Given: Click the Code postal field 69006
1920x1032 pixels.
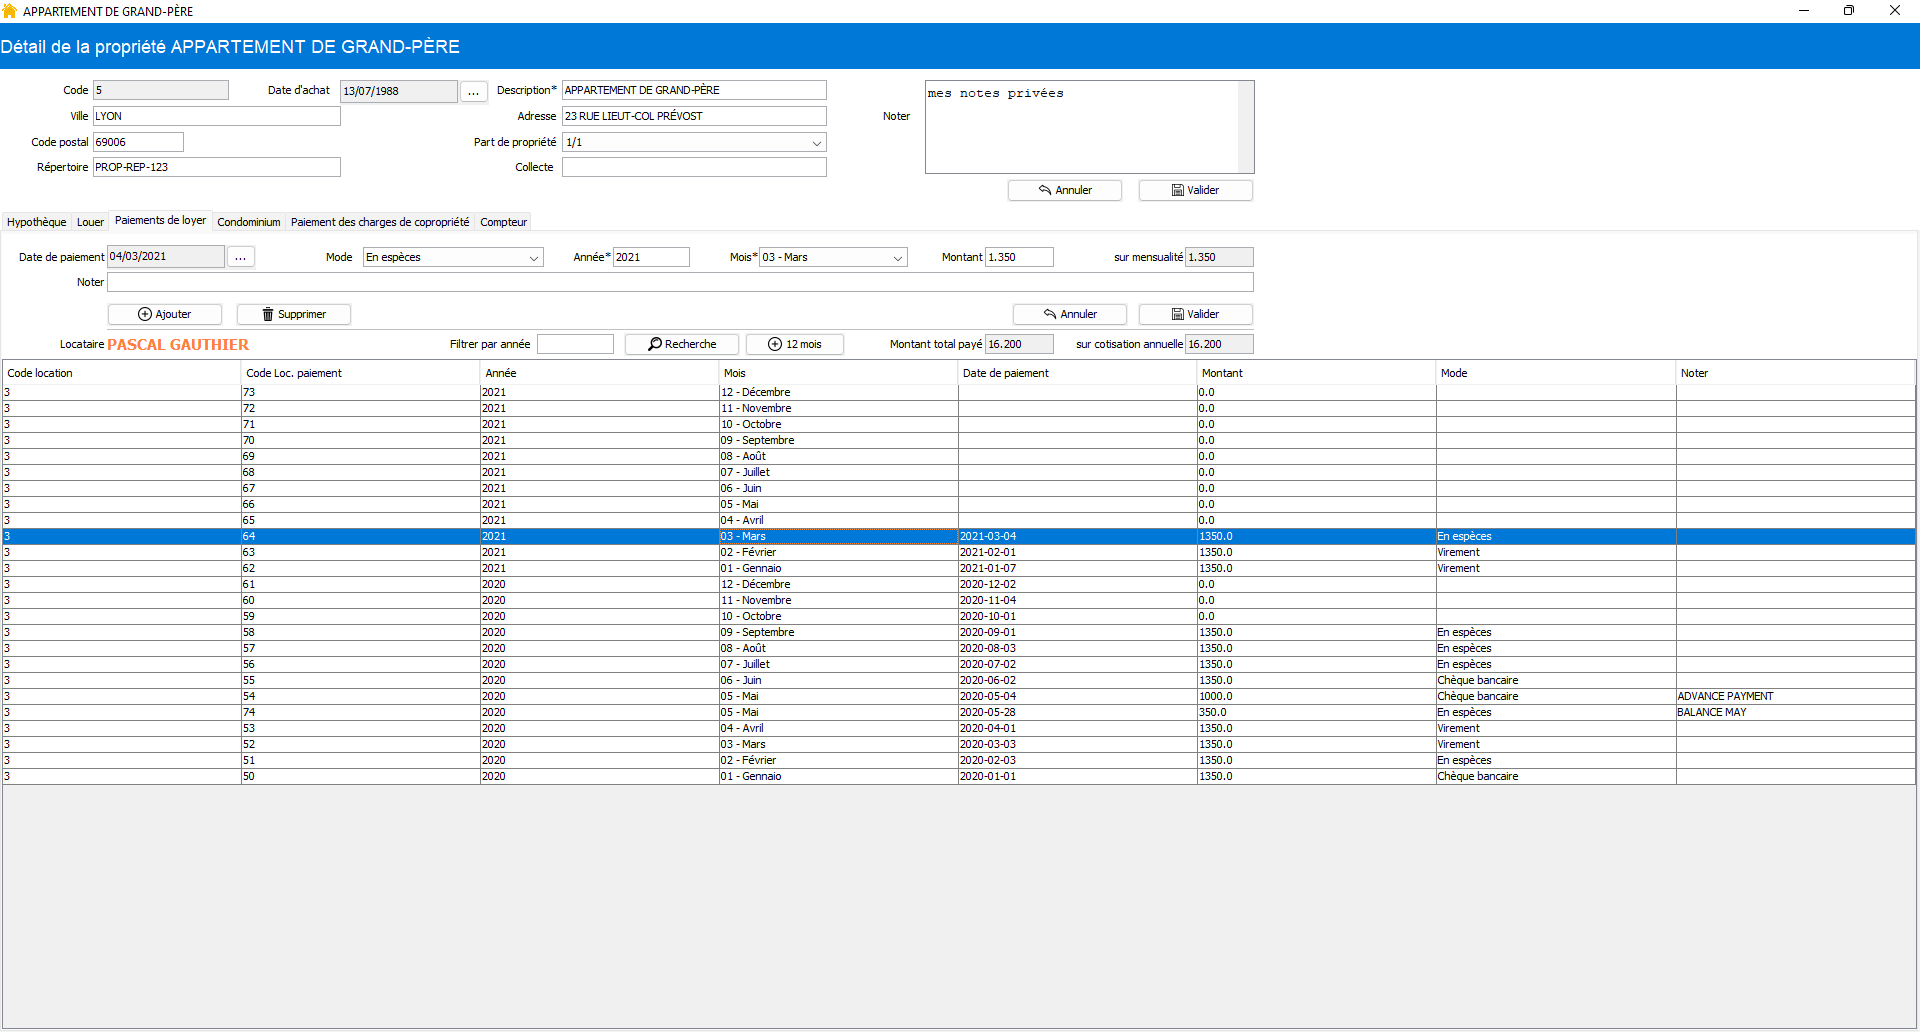Looking at the screenshot, I should (138, 142).
